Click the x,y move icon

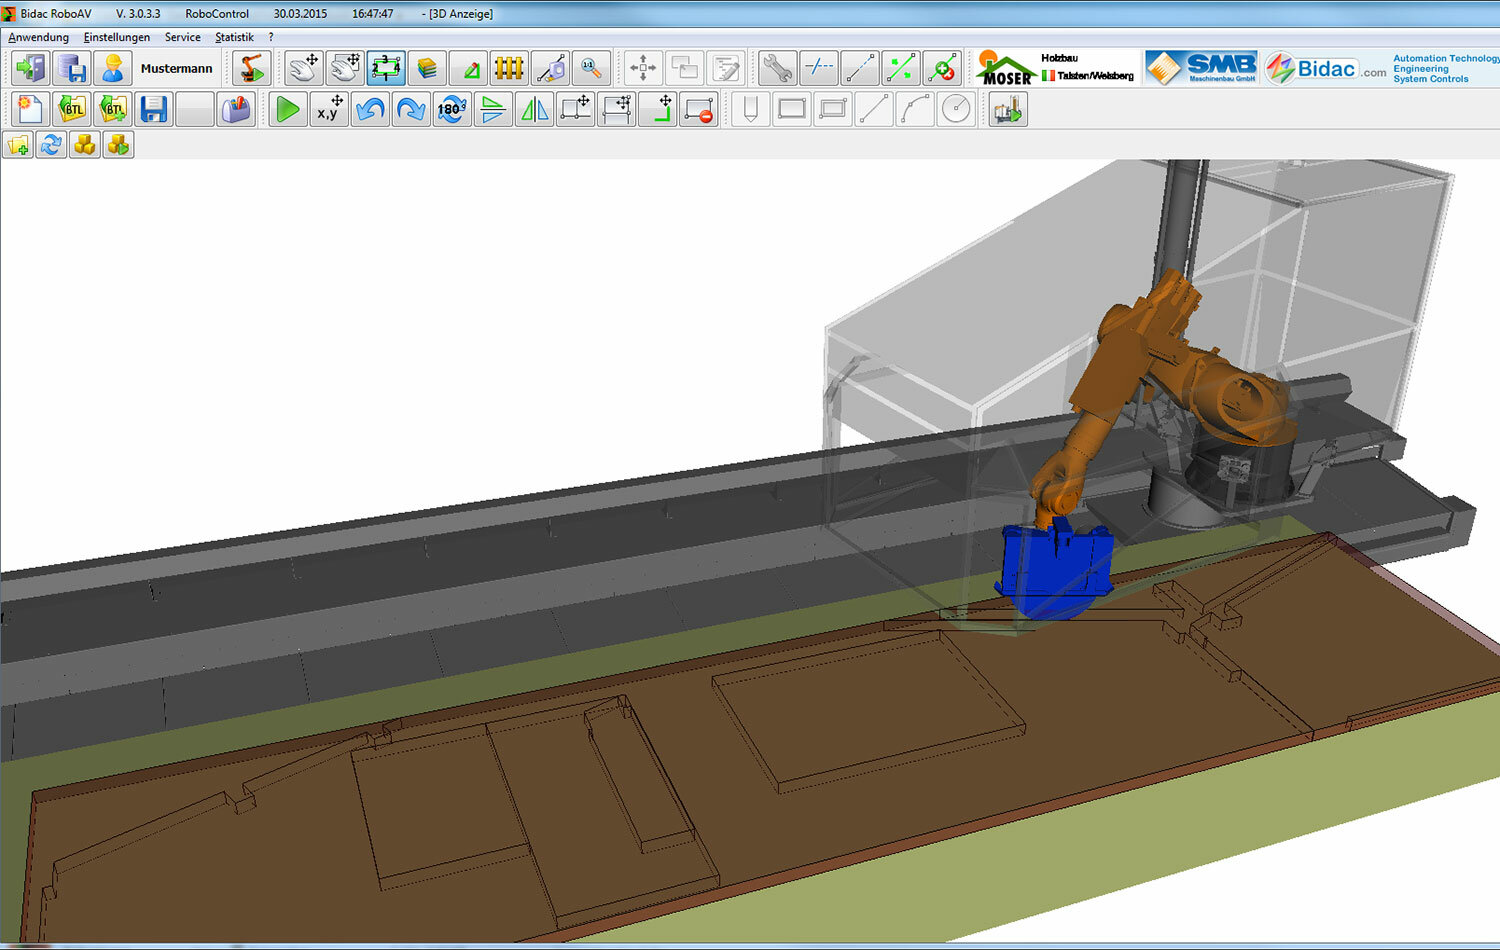click(329, 109)
